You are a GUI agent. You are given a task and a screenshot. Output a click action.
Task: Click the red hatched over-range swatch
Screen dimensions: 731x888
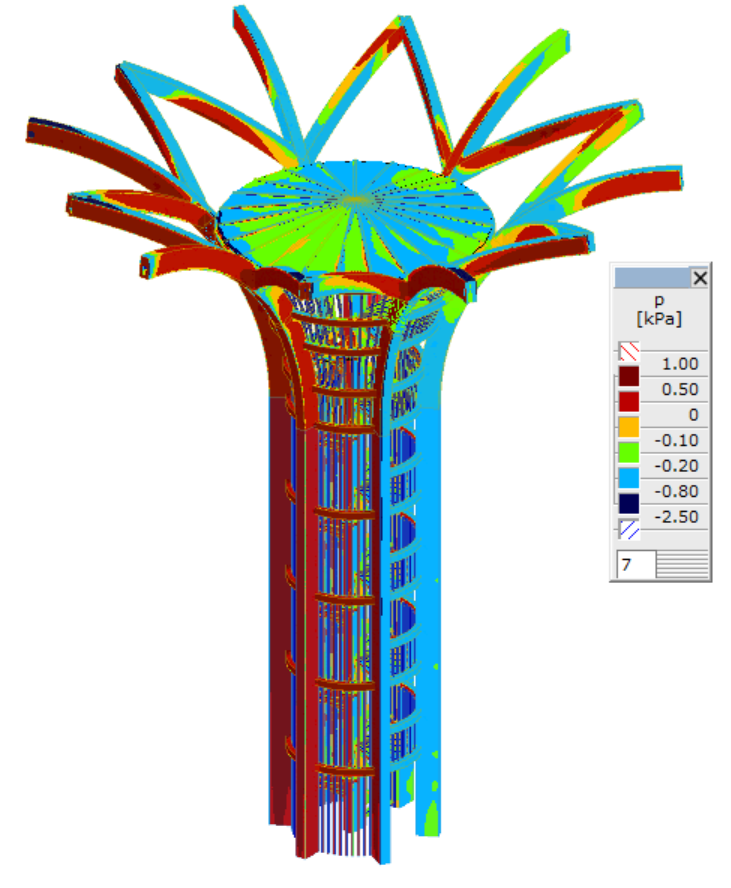point(629,351)
